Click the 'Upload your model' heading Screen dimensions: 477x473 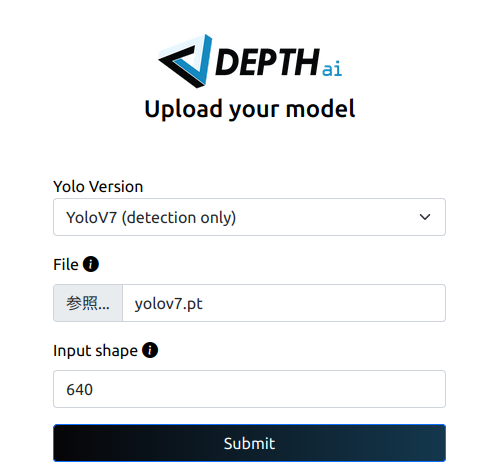point(250,109)
